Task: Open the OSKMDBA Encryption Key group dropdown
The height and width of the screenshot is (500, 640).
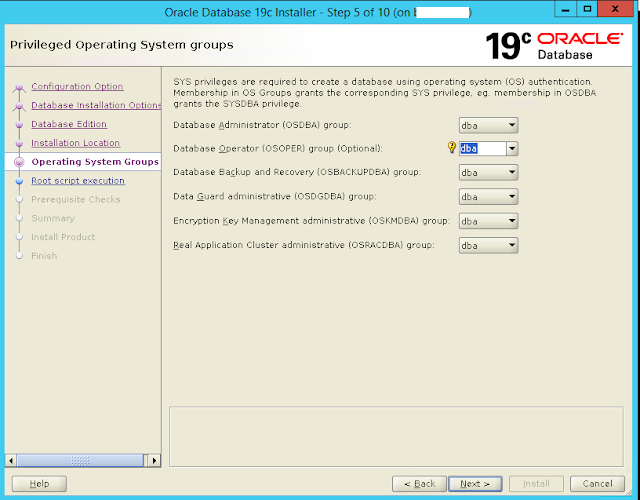Action: 488,221
